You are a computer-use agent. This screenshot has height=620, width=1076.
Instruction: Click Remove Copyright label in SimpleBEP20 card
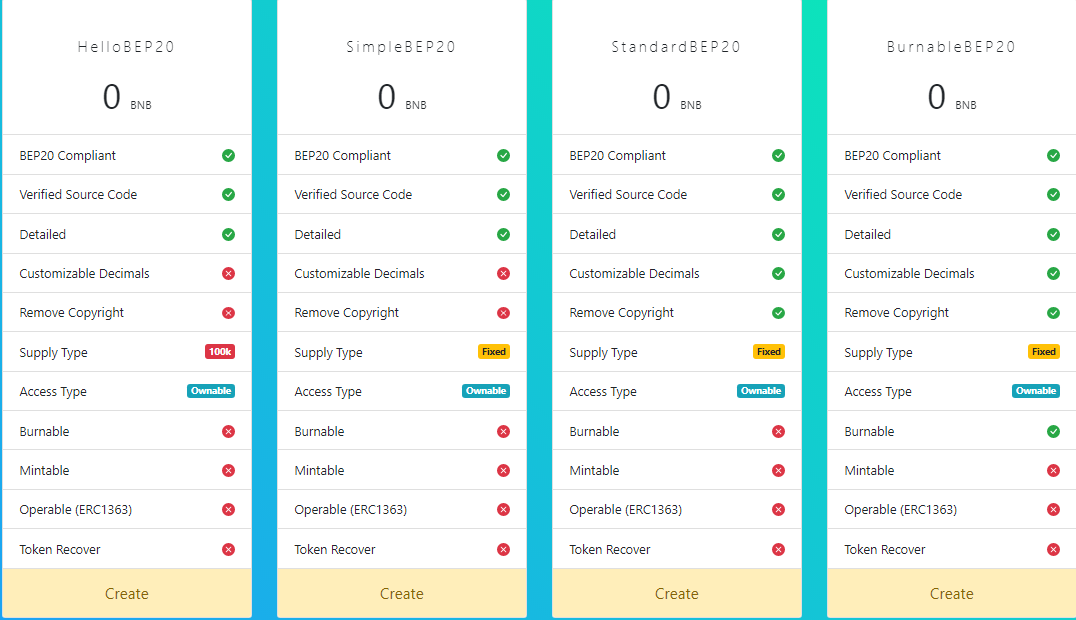pos(347,312)
